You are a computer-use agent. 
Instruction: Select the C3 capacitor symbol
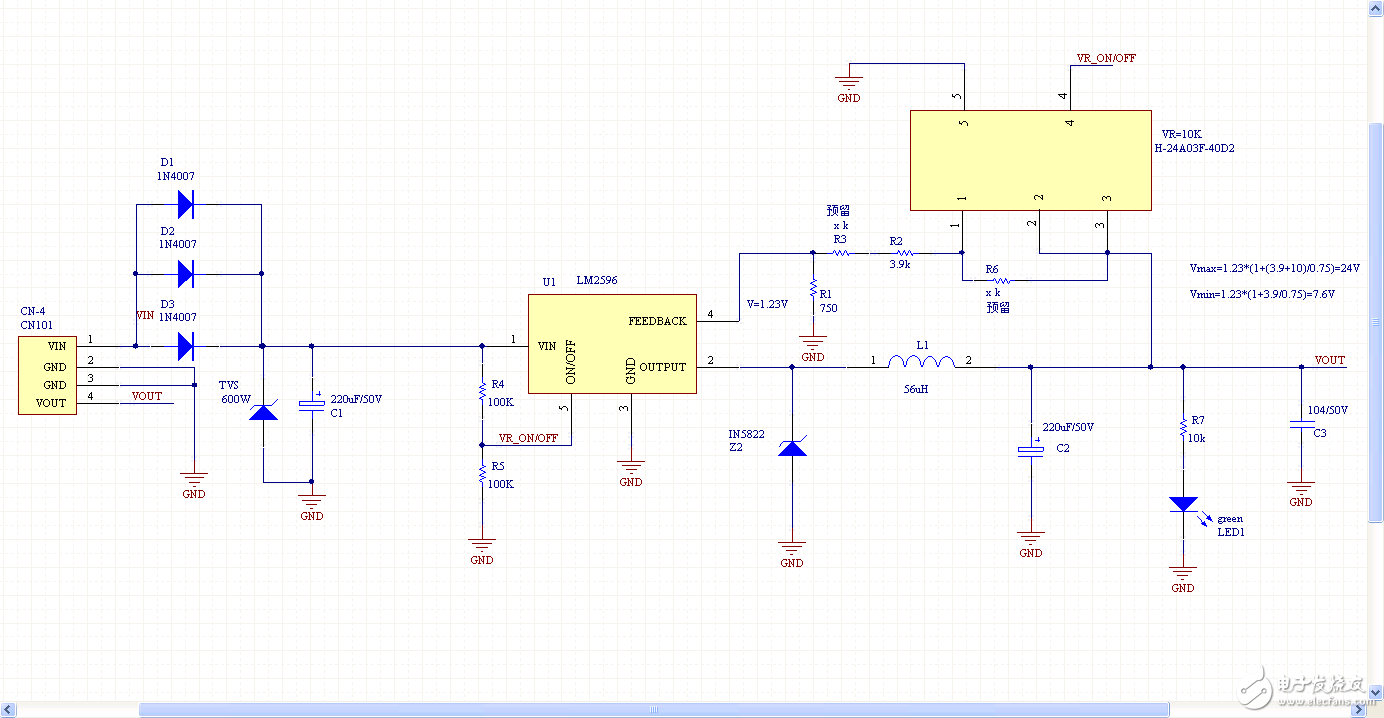pos(1301,424)
